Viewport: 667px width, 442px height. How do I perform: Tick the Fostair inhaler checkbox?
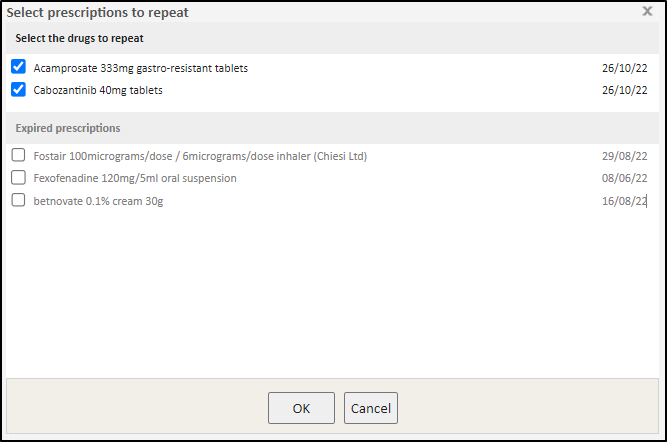(x=18, y=155)
